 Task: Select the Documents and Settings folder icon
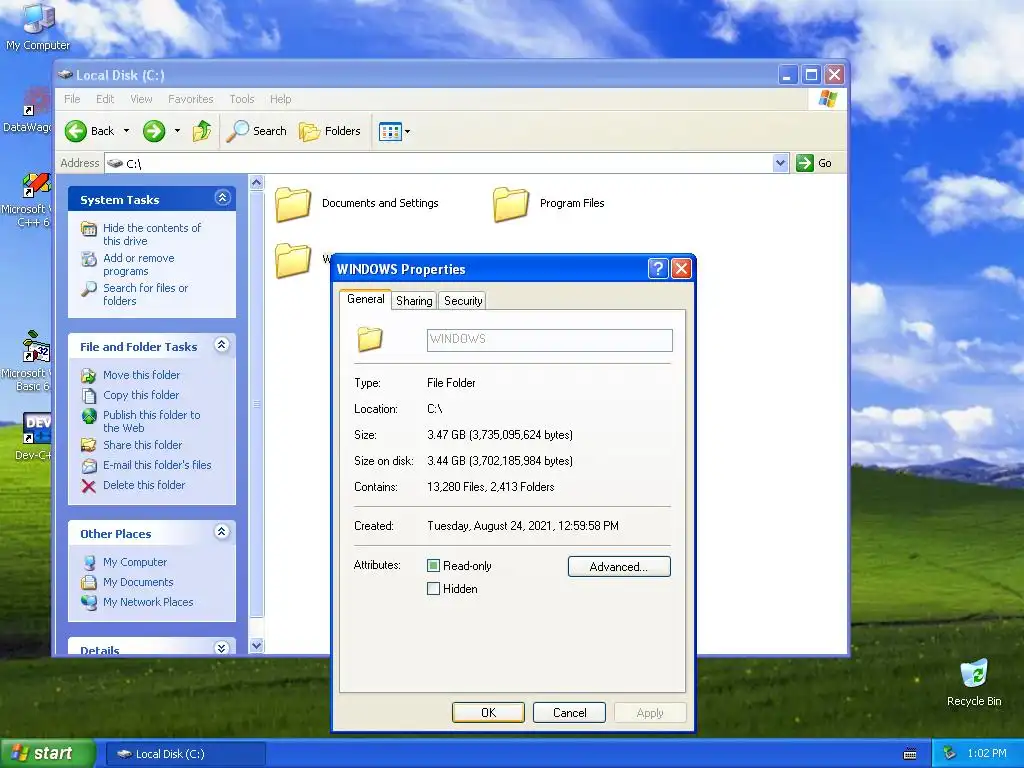click(x=293, y=204)
